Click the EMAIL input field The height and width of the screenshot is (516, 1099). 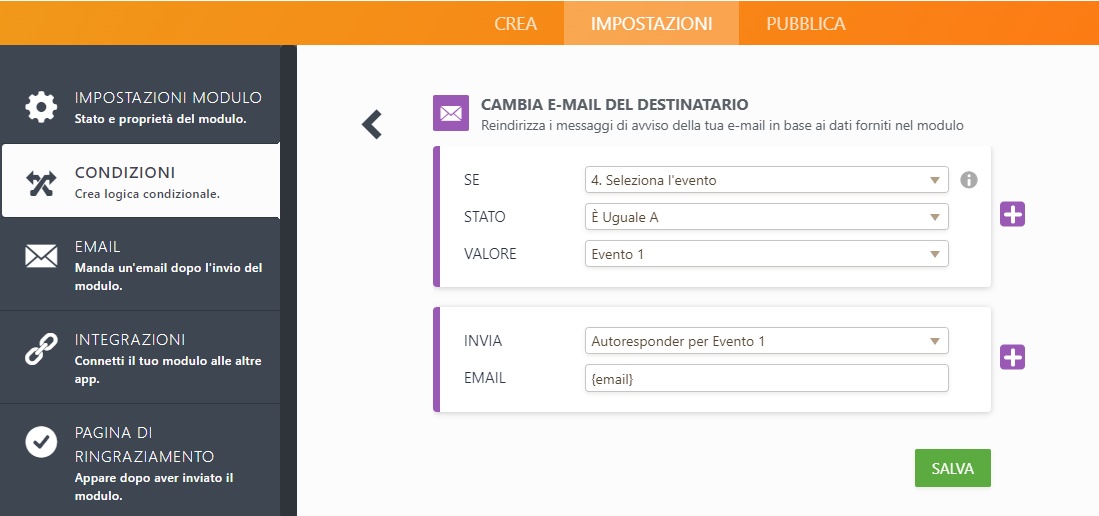point(766,378)
